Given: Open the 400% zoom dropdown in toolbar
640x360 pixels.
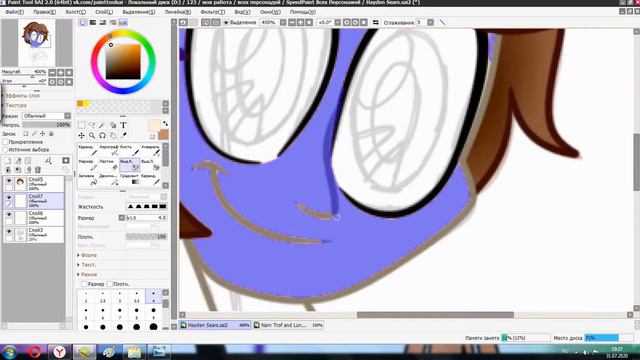Looking at the screenshot, I should pos(283,22).
